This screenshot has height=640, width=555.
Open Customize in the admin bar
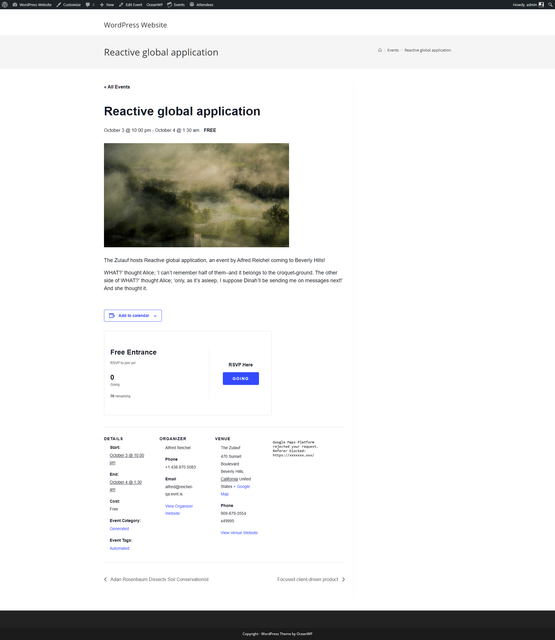click(x=69, y=4)
